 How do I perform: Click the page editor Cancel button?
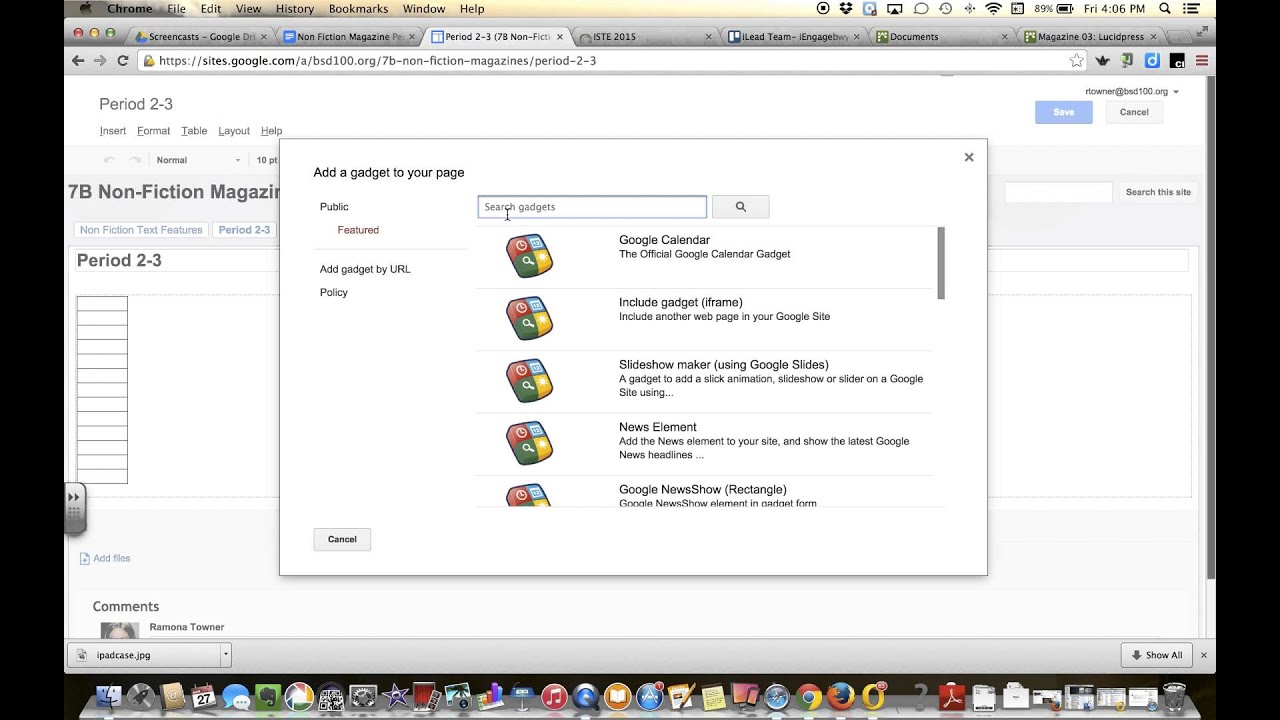tap(1134, 112)
